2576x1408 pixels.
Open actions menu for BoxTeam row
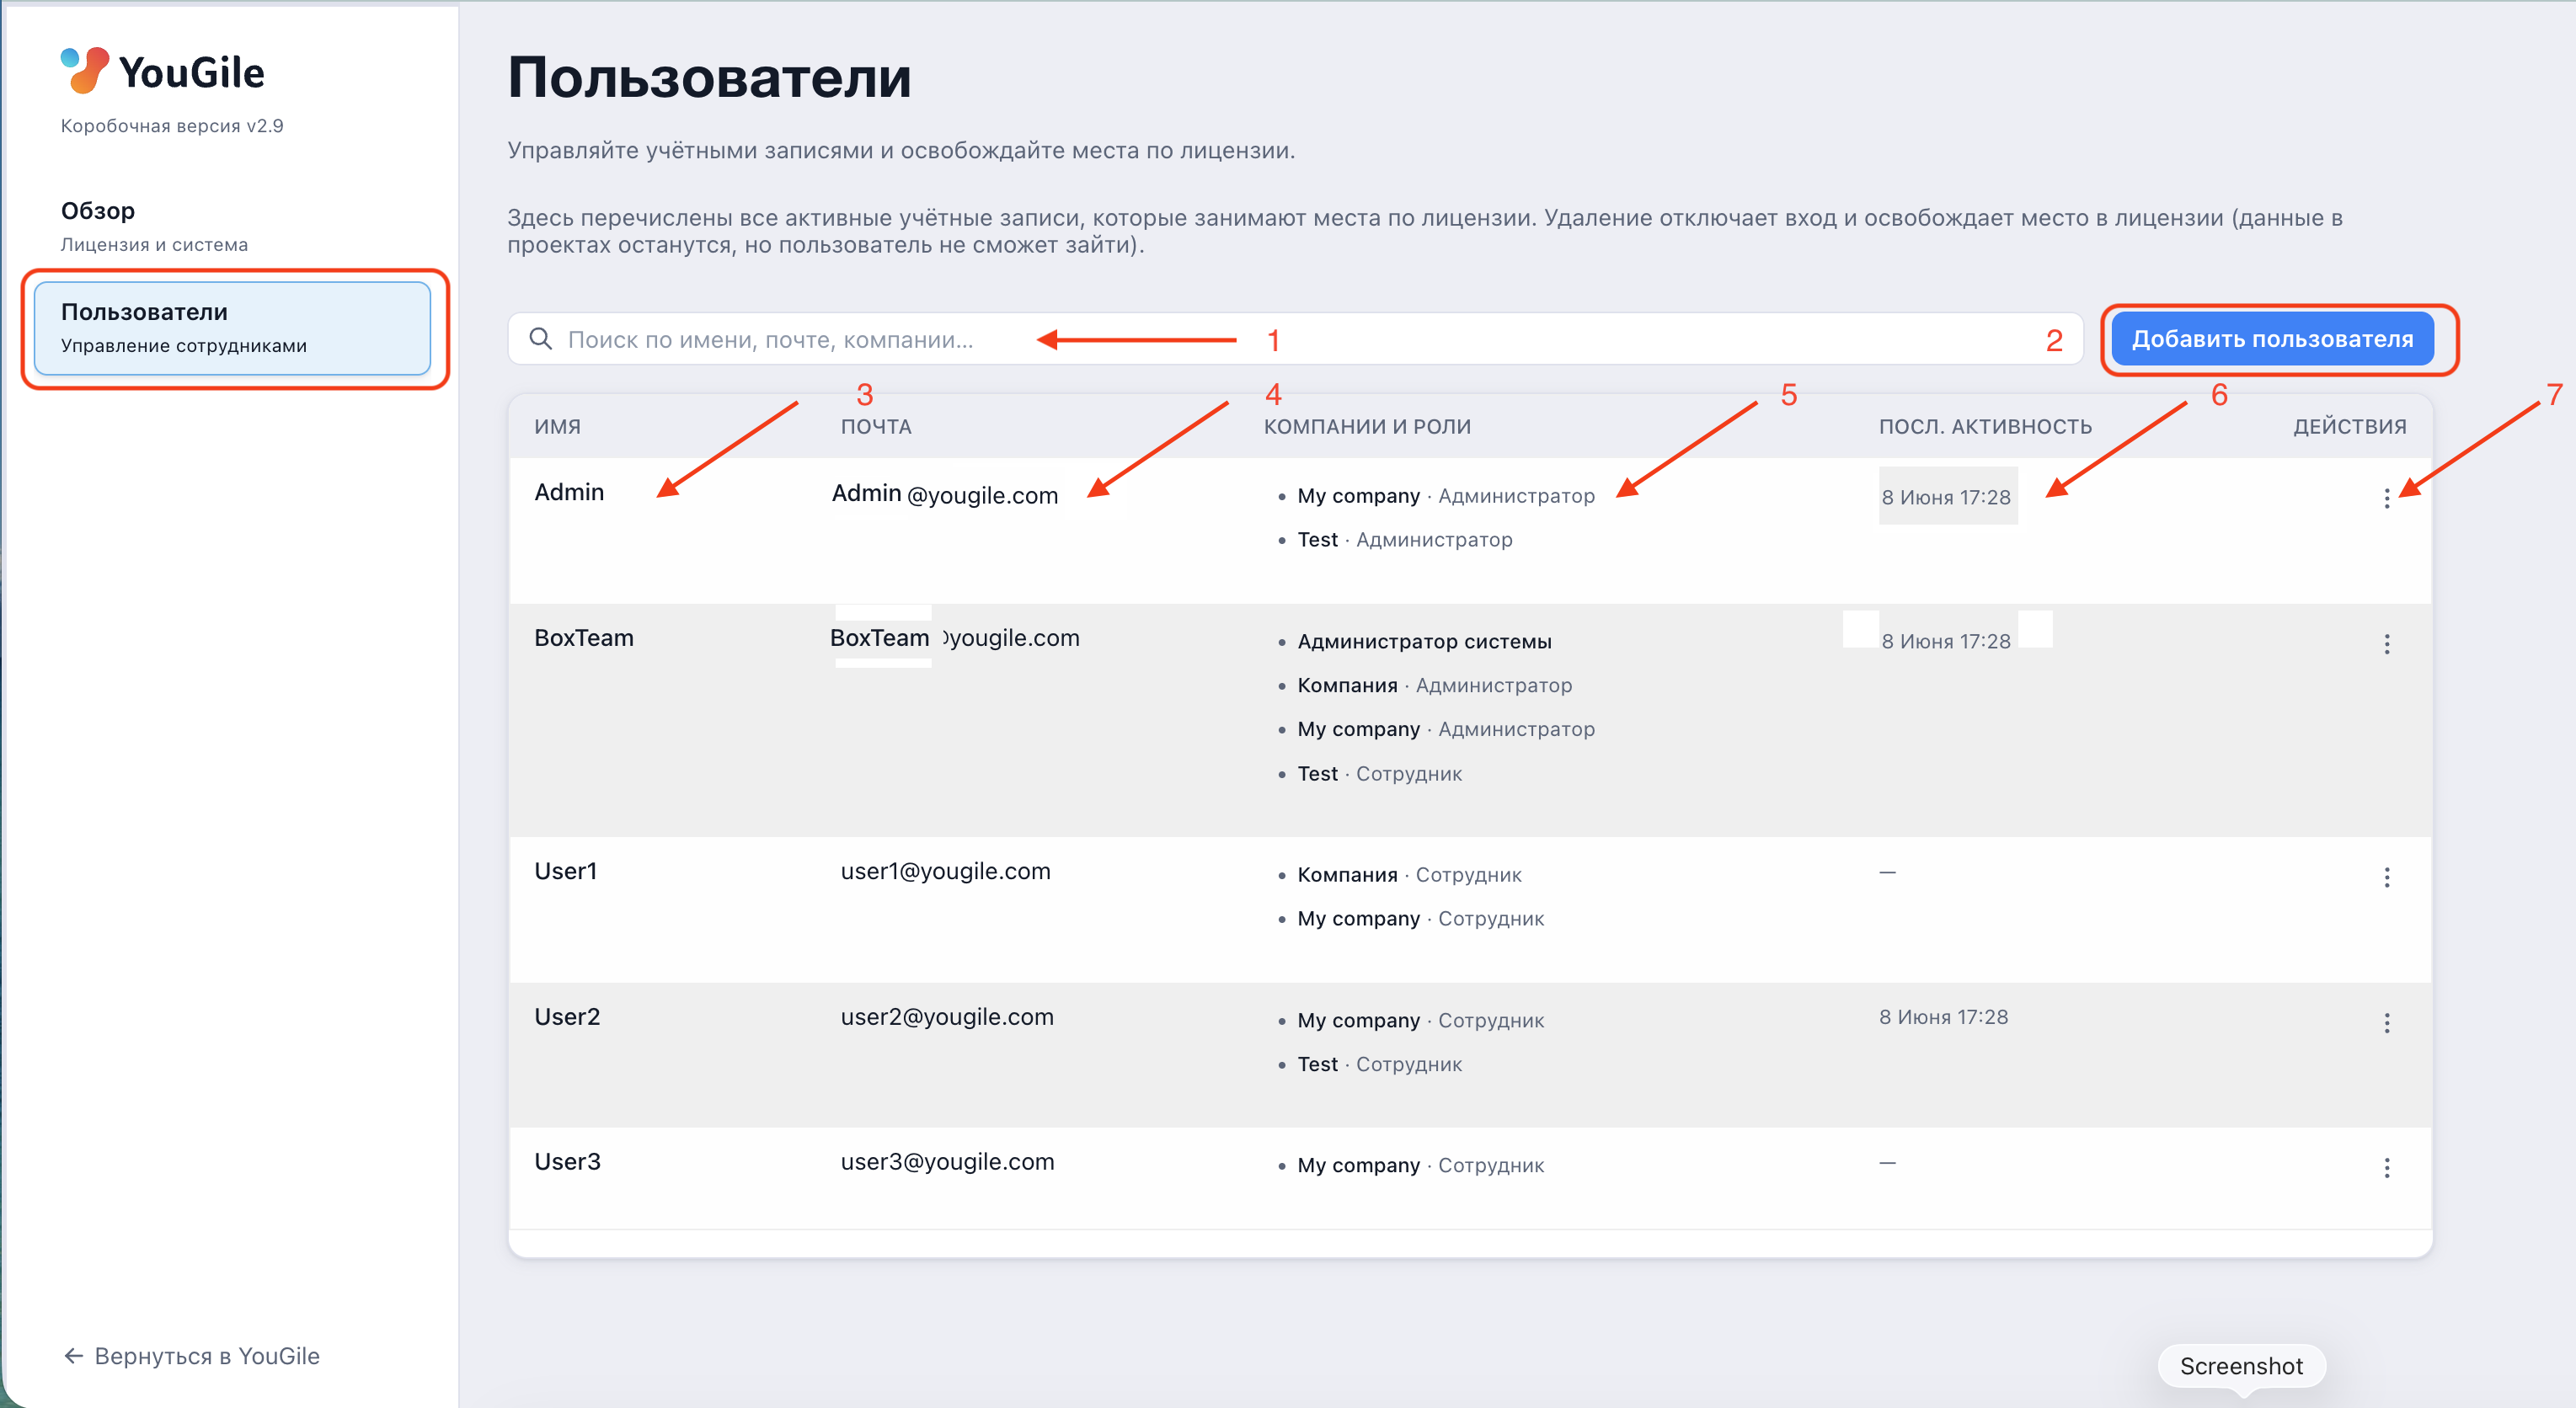point(2386,644)
